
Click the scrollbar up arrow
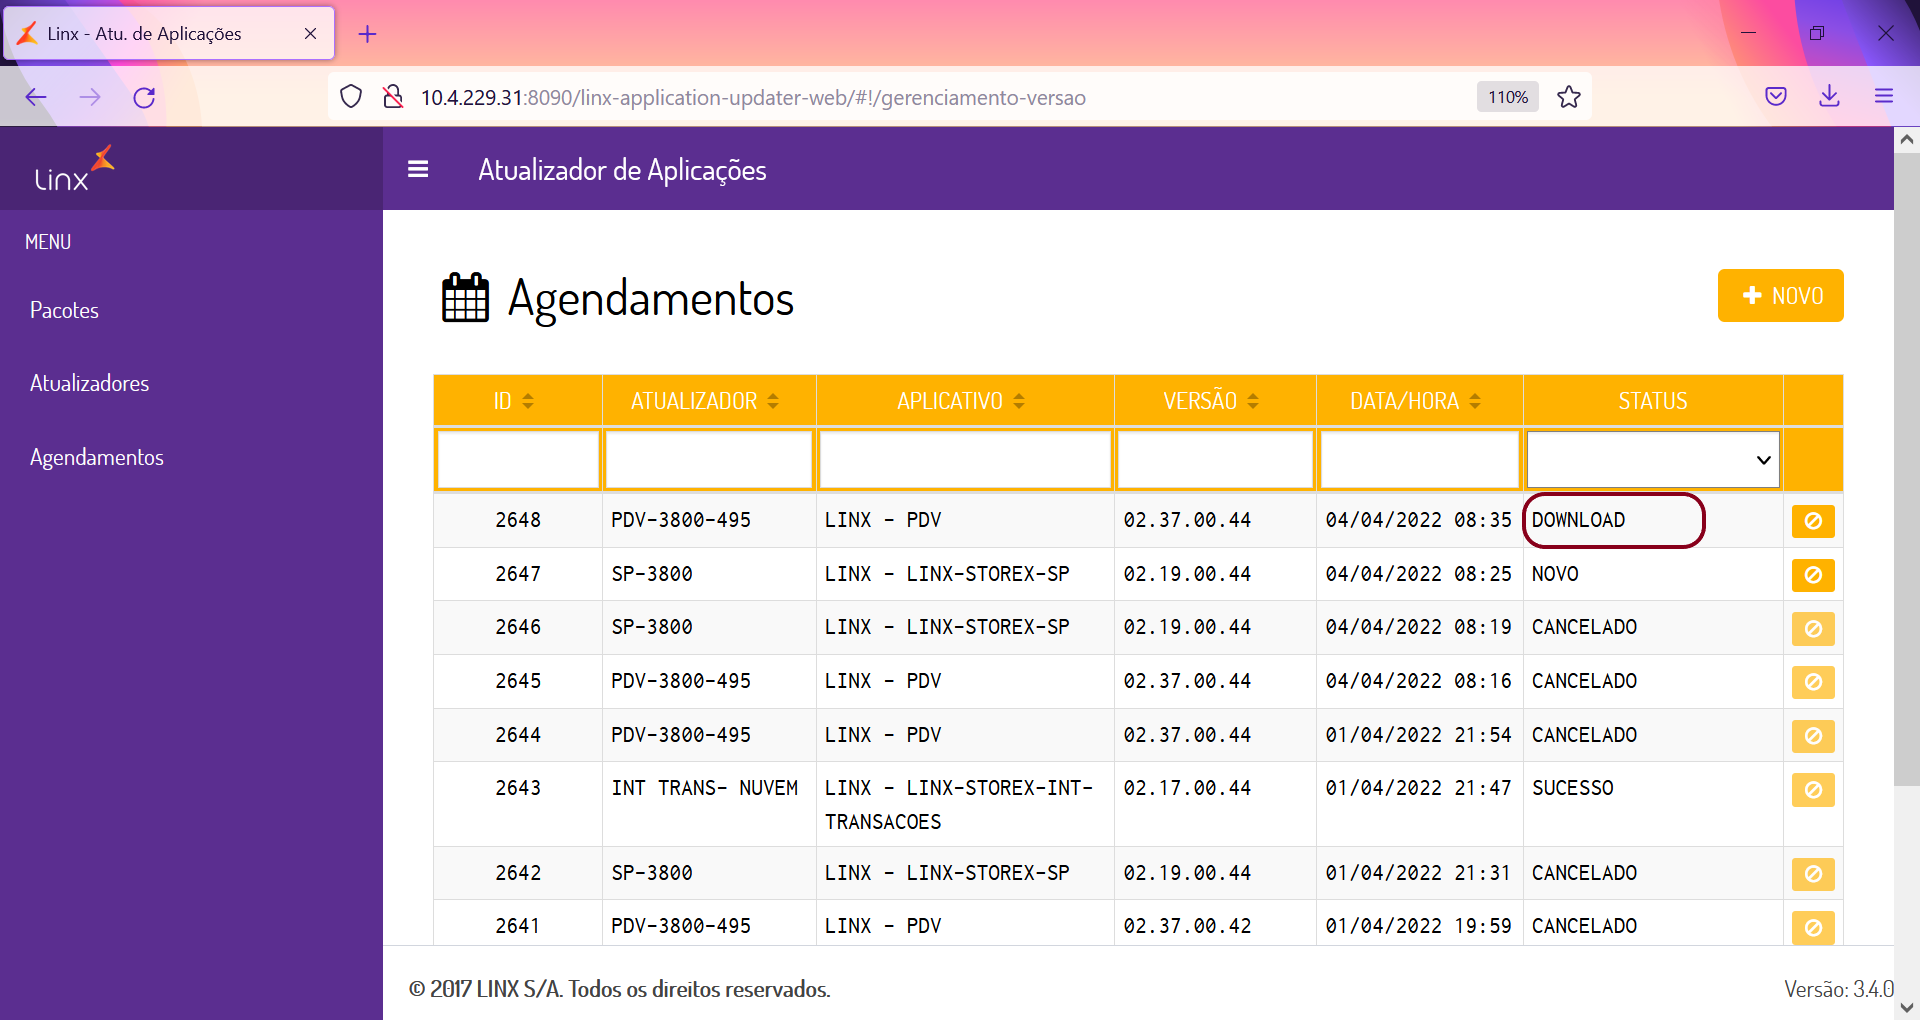[1906, 140]
